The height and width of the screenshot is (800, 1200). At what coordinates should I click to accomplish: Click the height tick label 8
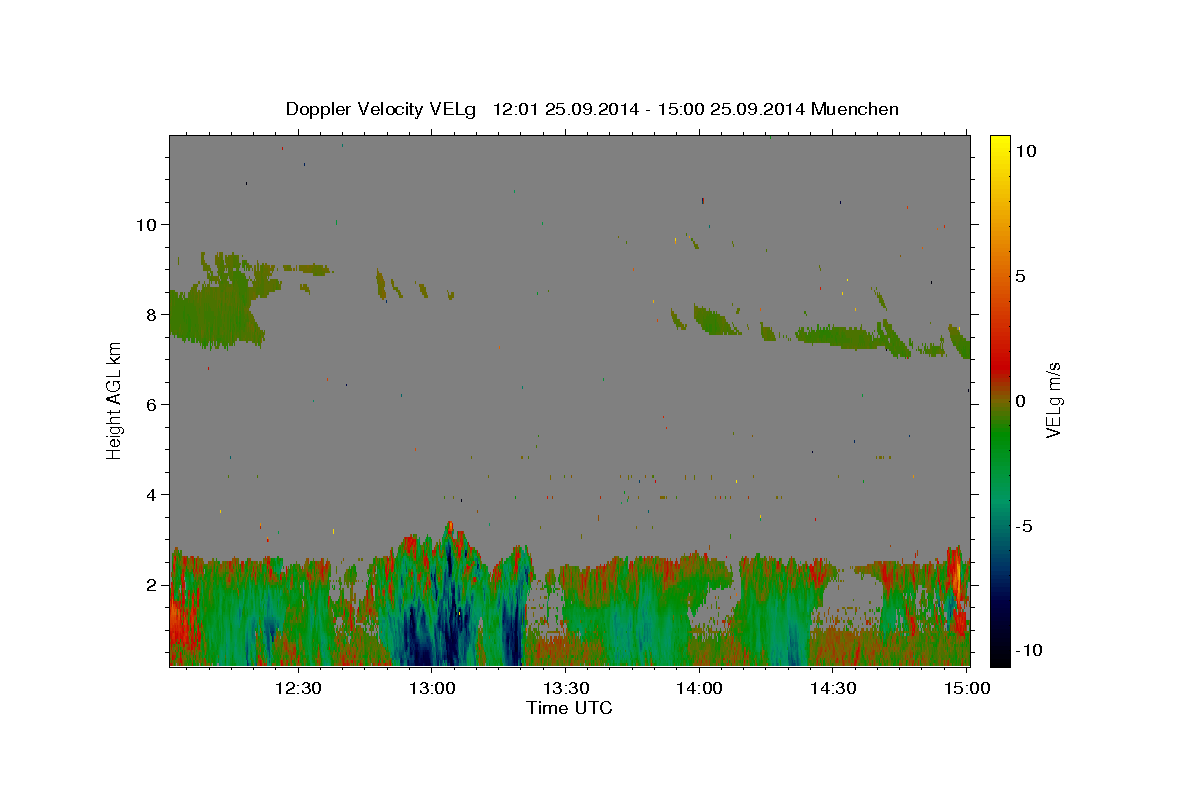coord(152,314)
